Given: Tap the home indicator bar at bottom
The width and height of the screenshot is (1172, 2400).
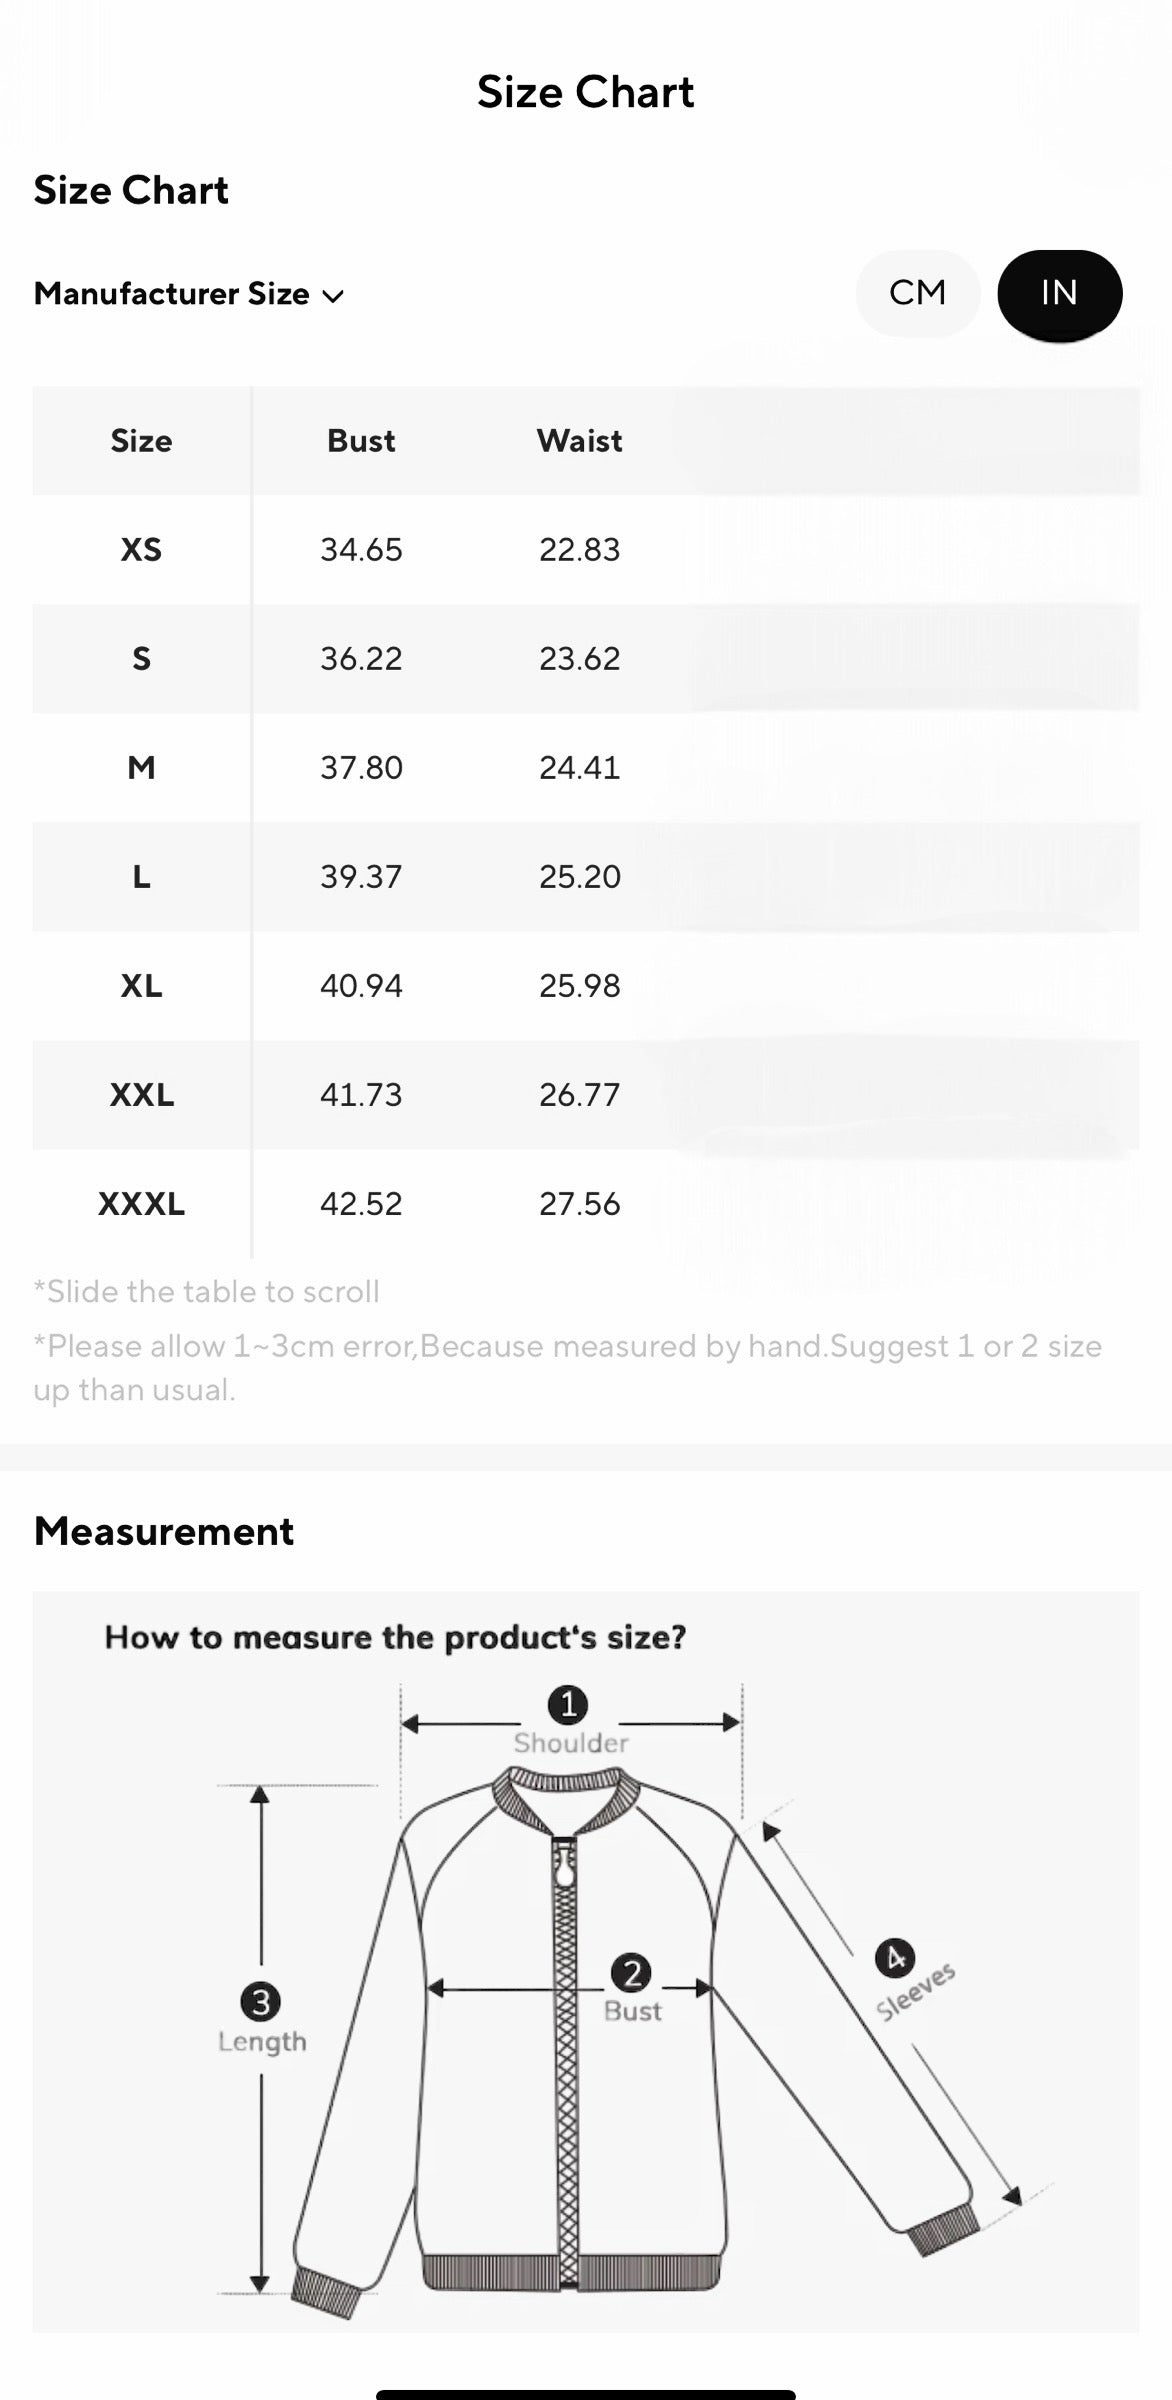Looking at the screenshot, I should tap(586, 2394).
